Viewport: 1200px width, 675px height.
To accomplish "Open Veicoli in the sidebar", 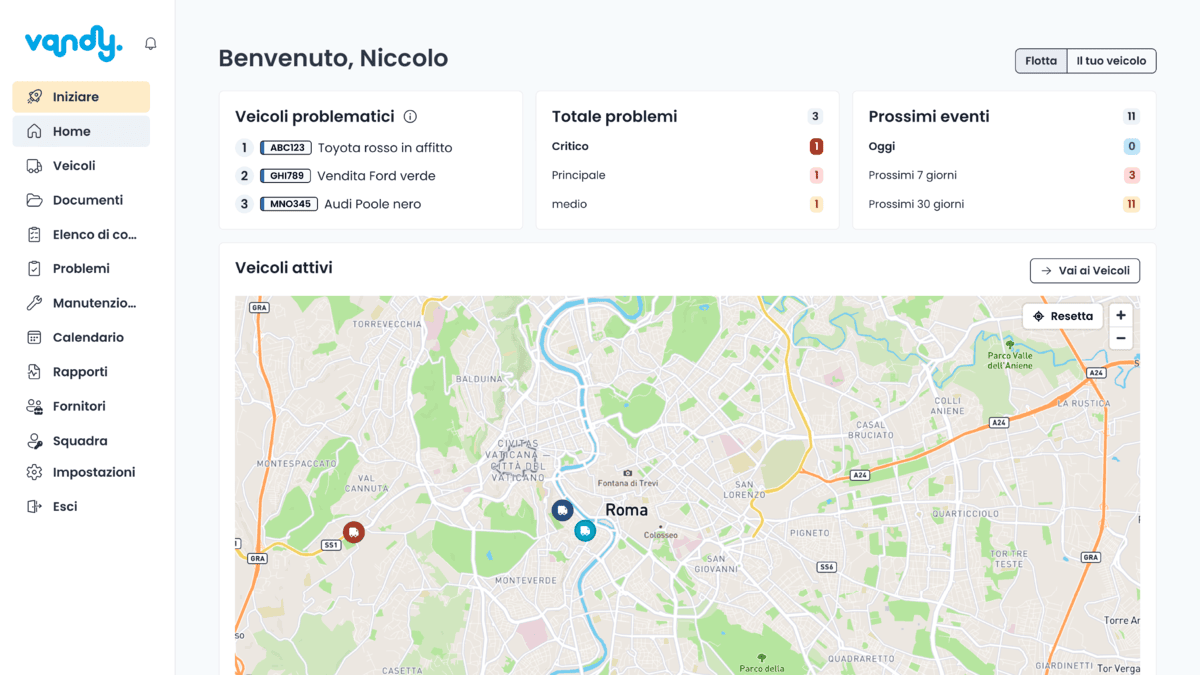I will pyautogui.click(x=74, y=166).
